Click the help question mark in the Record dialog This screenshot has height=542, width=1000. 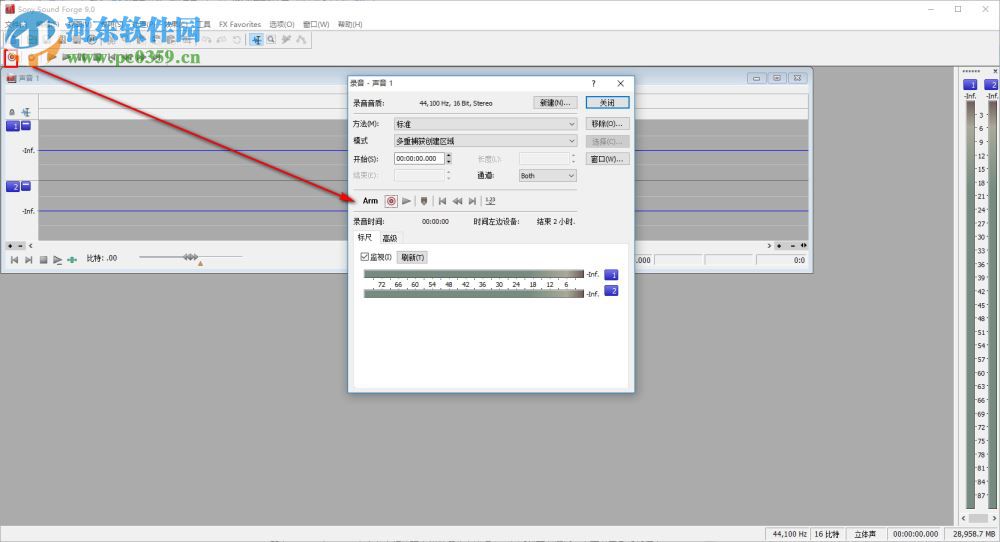point(593,84)
